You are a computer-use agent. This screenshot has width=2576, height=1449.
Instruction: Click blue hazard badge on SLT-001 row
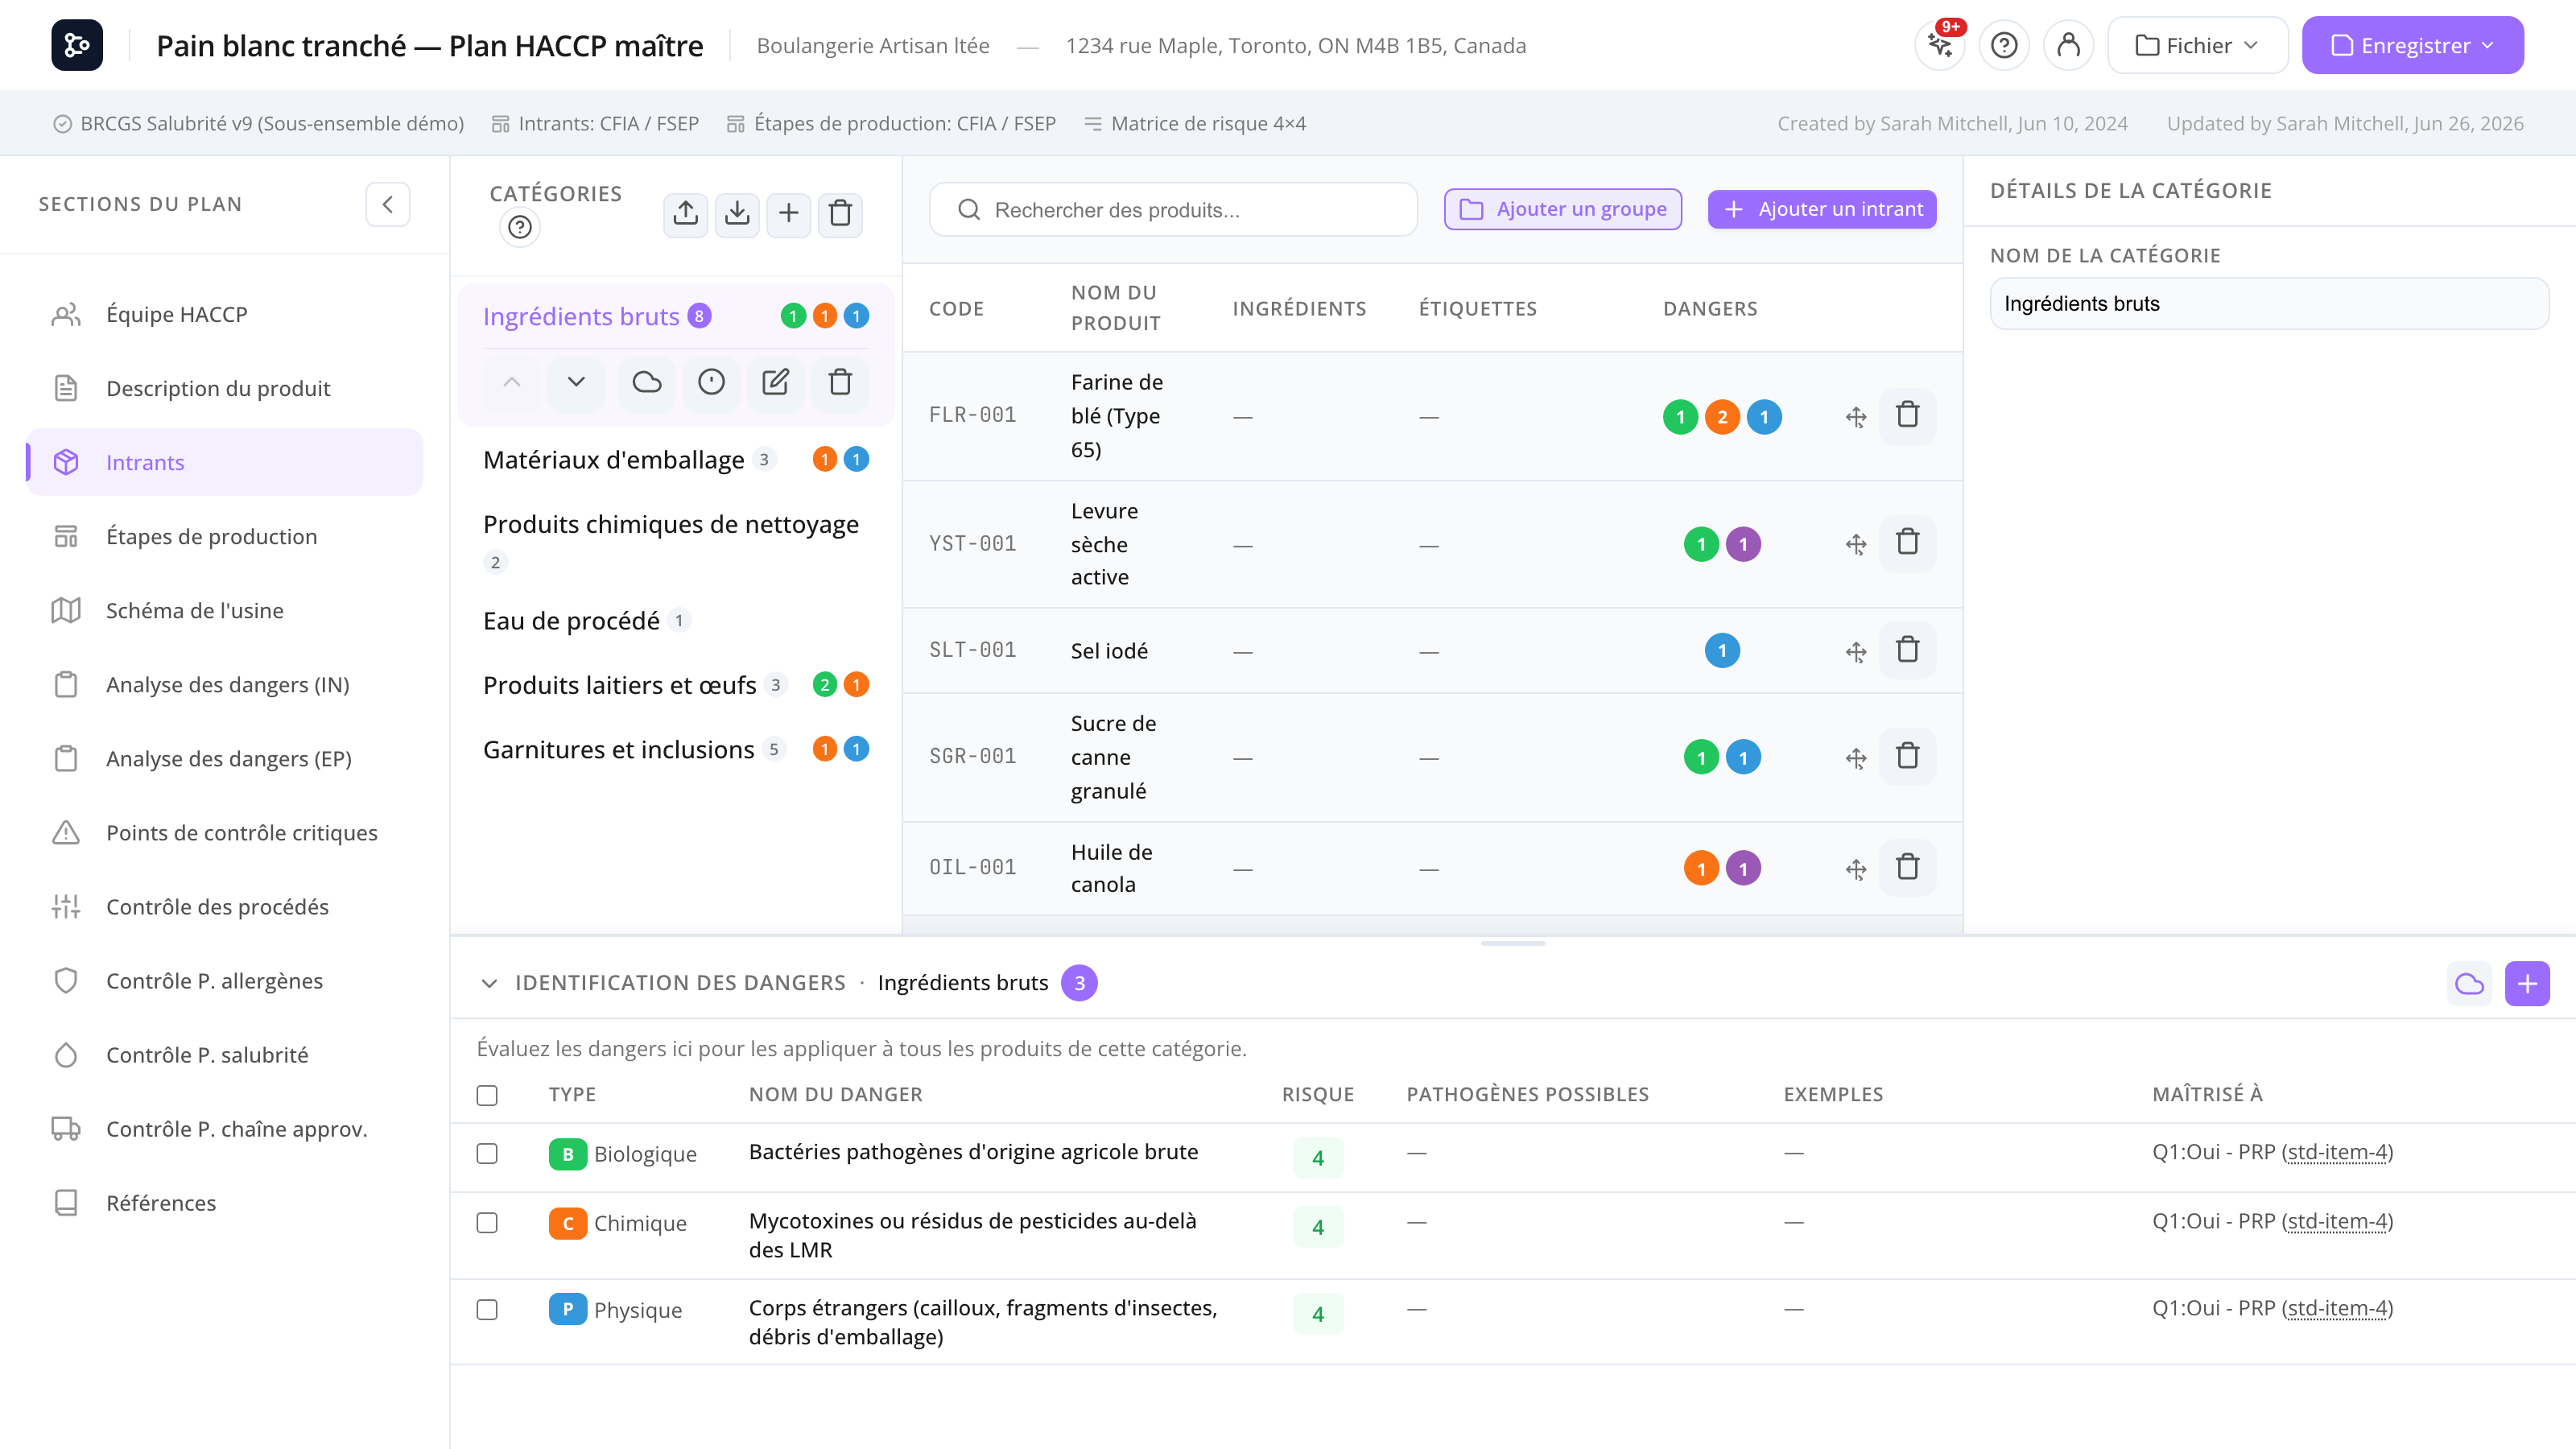pos(1722,651)
